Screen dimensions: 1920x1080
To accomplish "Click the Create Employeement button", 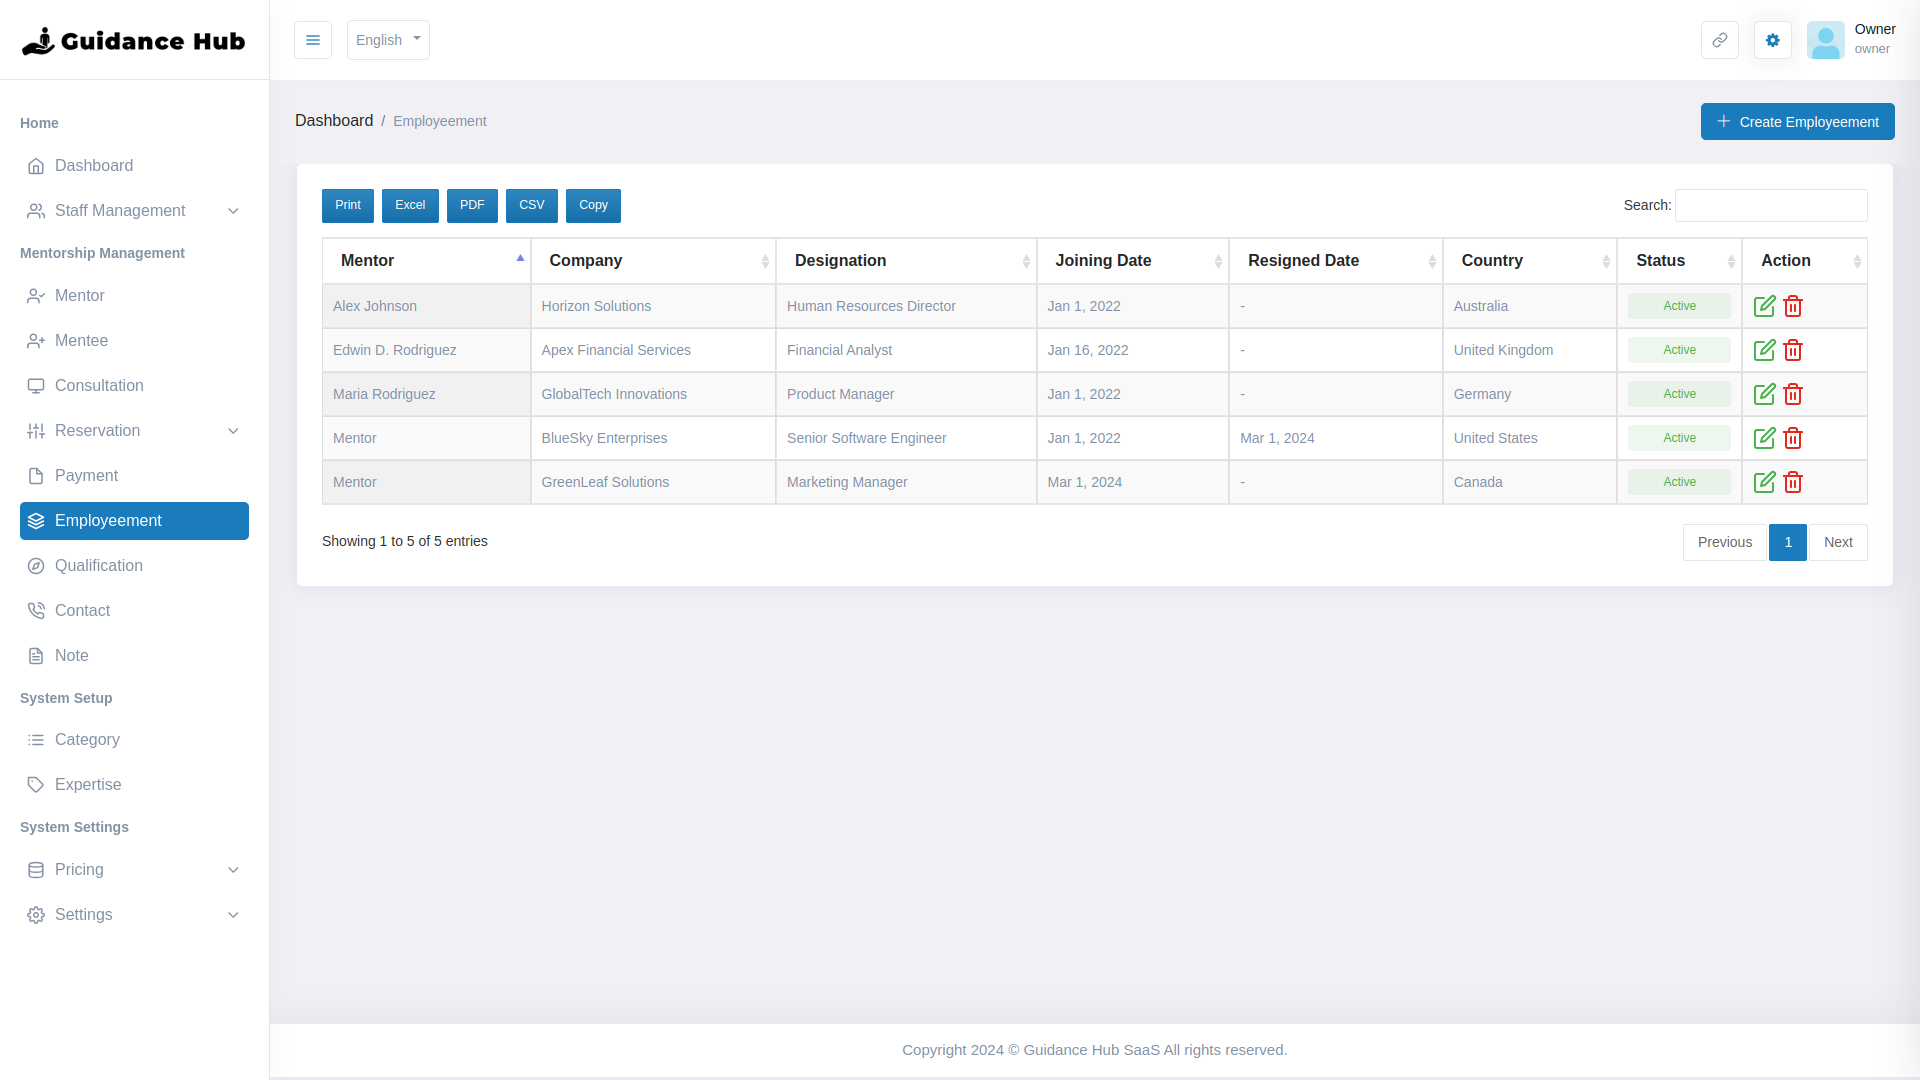I will click(1797, 121).
